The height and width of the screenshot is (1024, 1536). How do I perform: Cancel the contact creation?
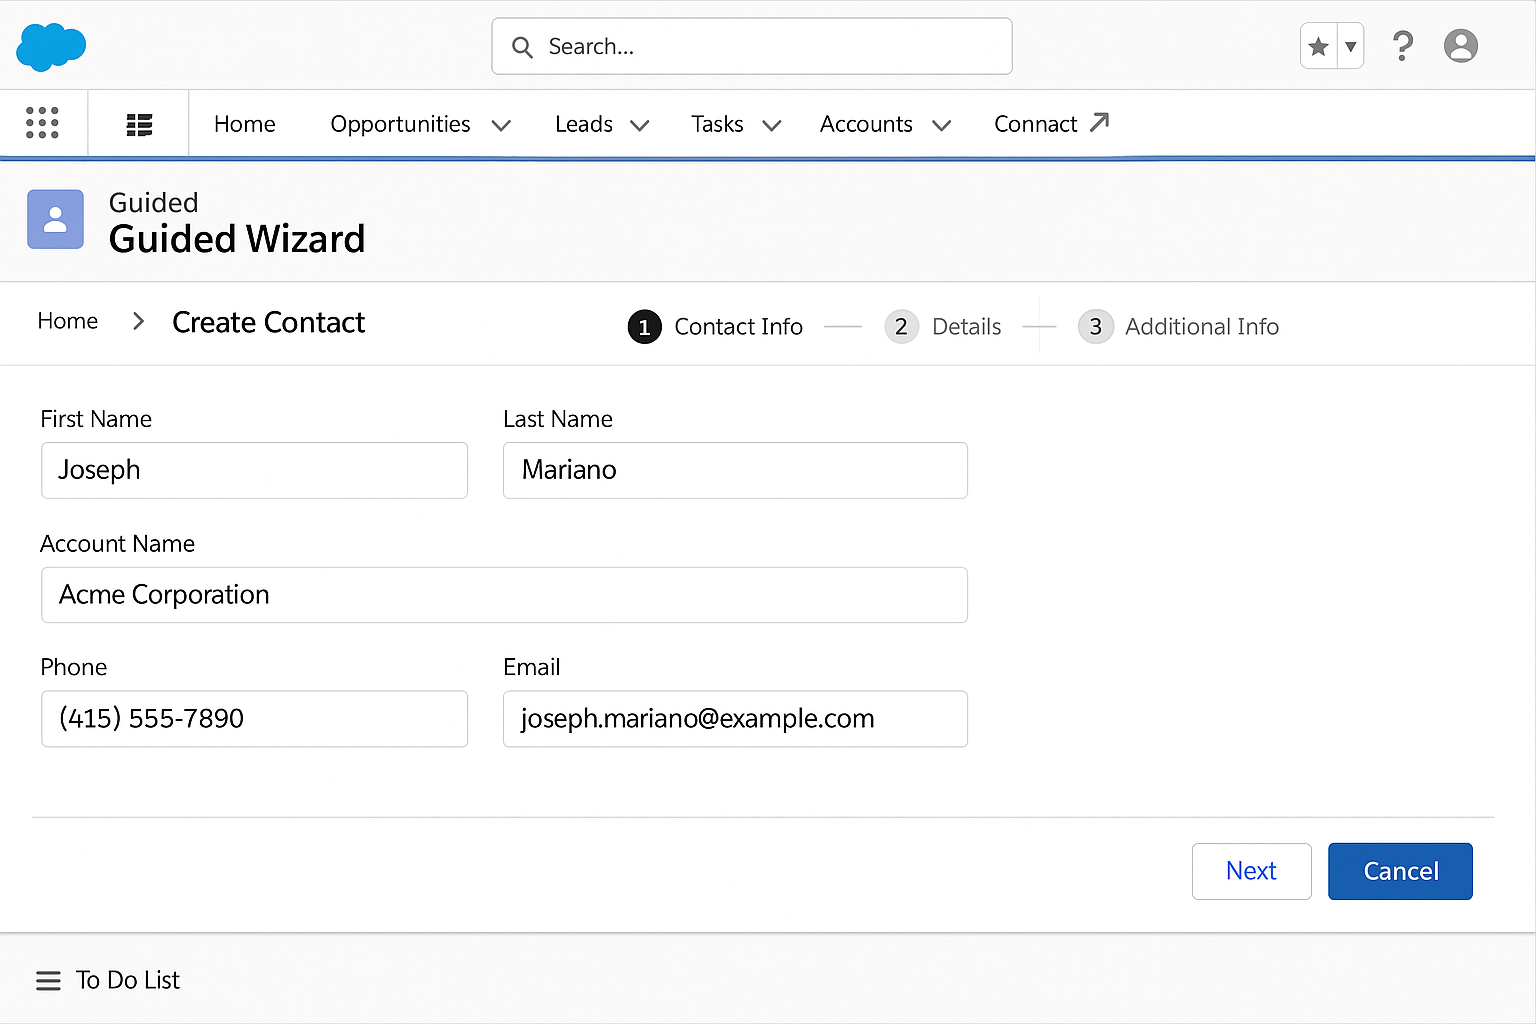click(x=1400, y=871)
